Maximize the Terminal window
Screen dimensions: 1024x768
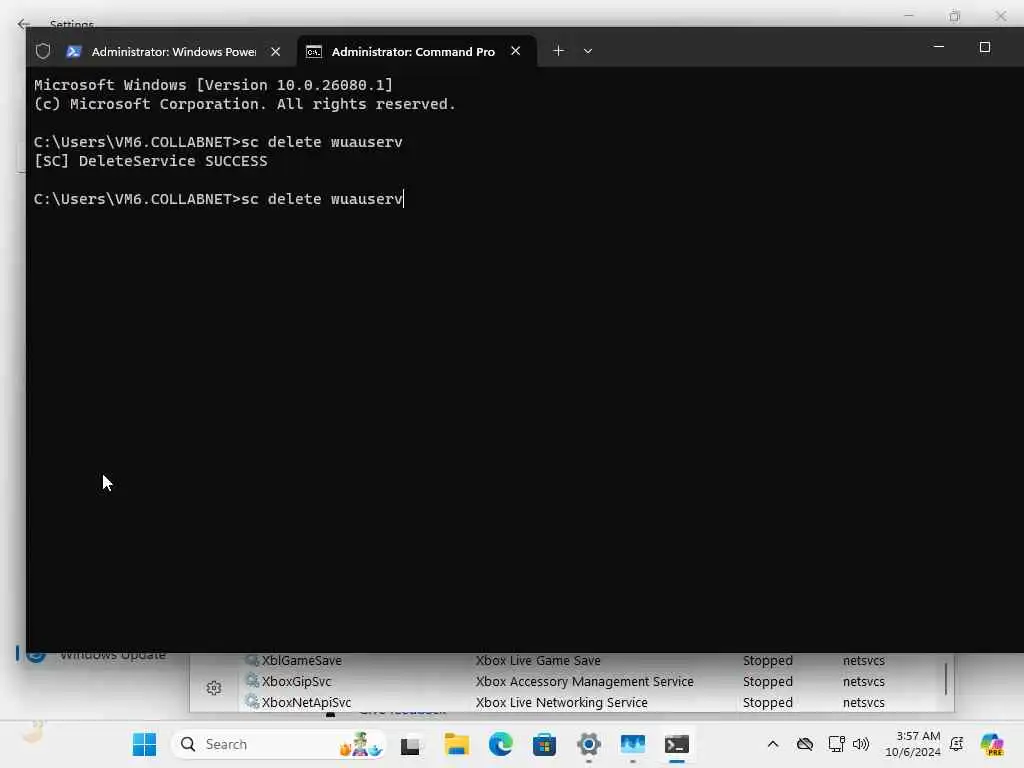tap(985, 47)
